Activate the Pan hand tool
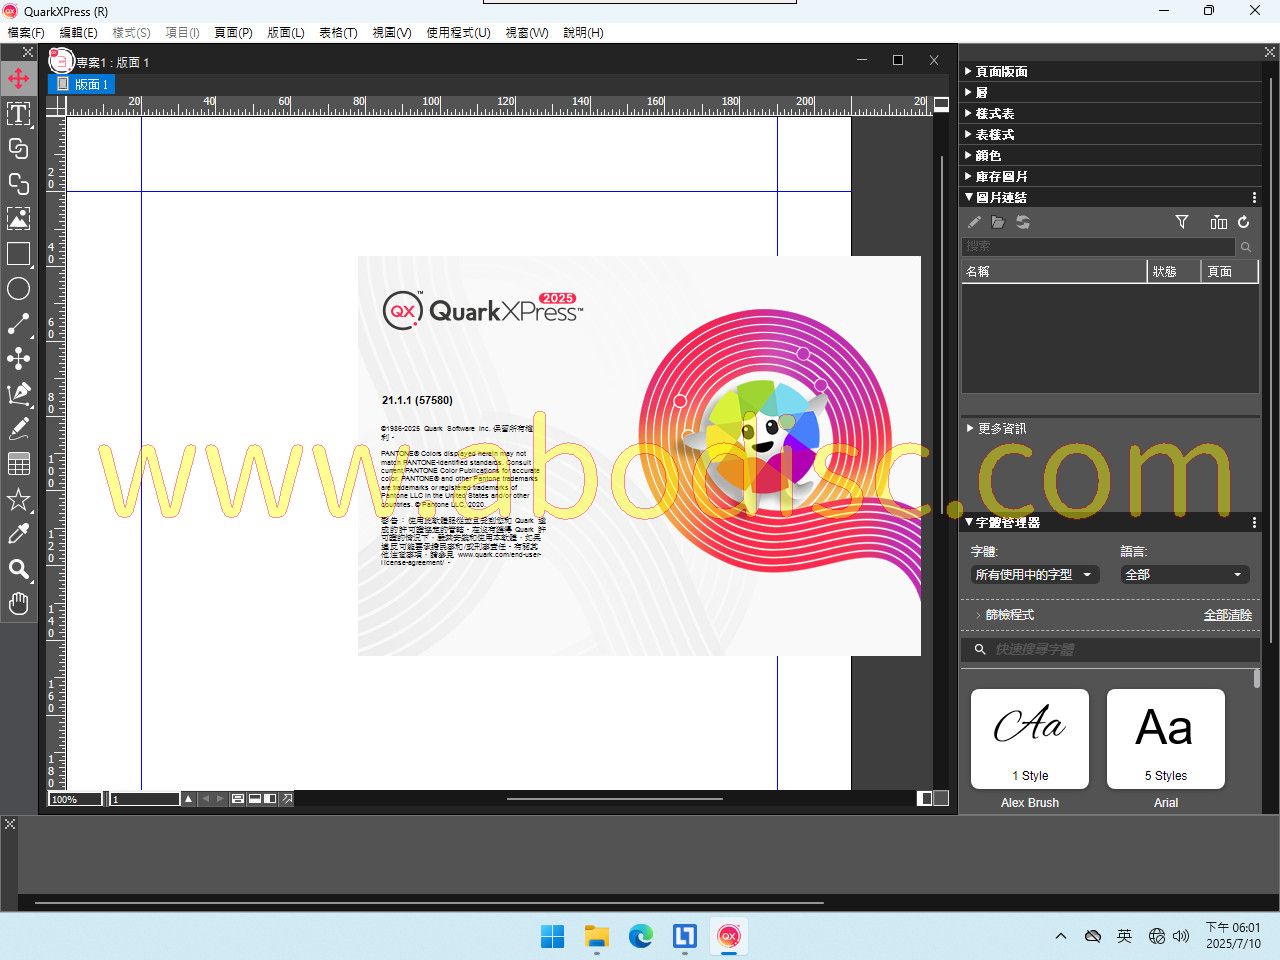1280x960 pixels. click(x=18, y=603)
